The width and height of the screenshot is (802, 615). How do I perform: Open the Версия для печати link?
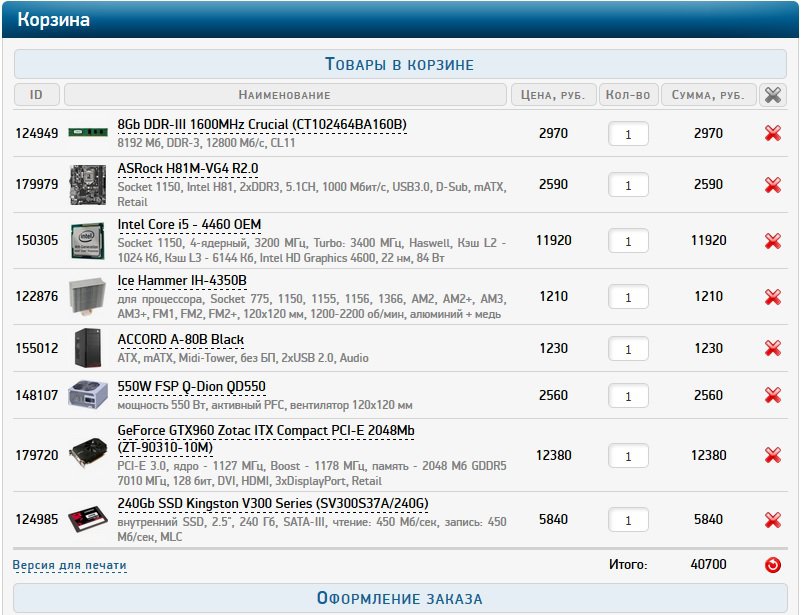point(70,565)
